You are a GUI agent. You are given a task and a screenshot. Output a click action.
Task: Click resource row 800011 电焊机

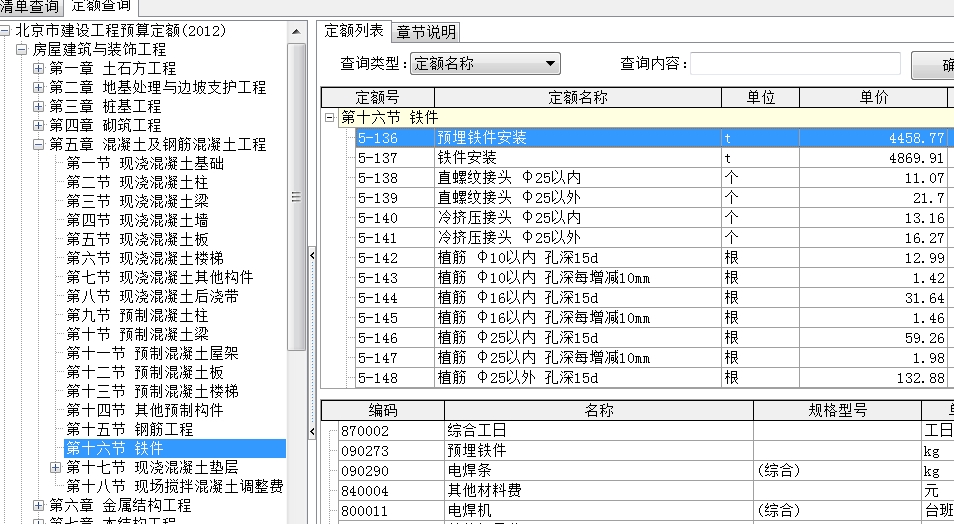tap(646, 511)
